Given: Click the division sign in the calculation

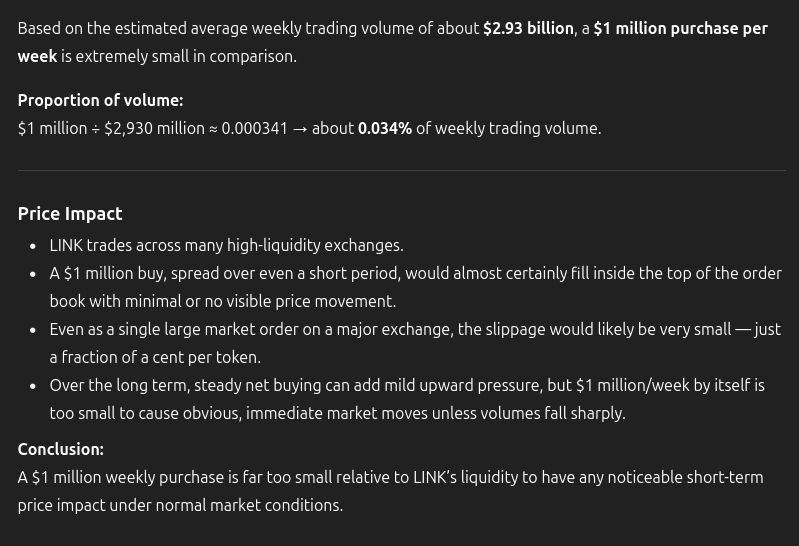Looking at the screenshot, I should point(96,128).
